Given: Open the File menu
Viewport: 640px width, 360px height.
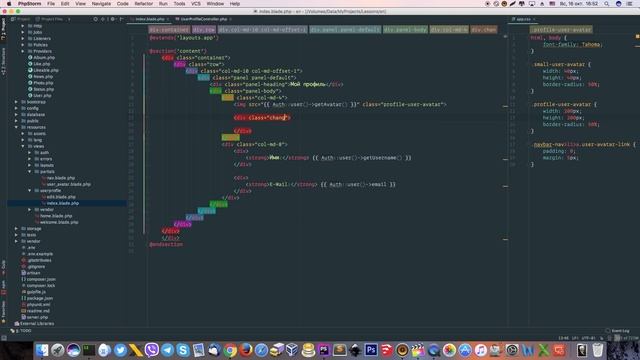Looking at the screenshot, I should 51,4.
